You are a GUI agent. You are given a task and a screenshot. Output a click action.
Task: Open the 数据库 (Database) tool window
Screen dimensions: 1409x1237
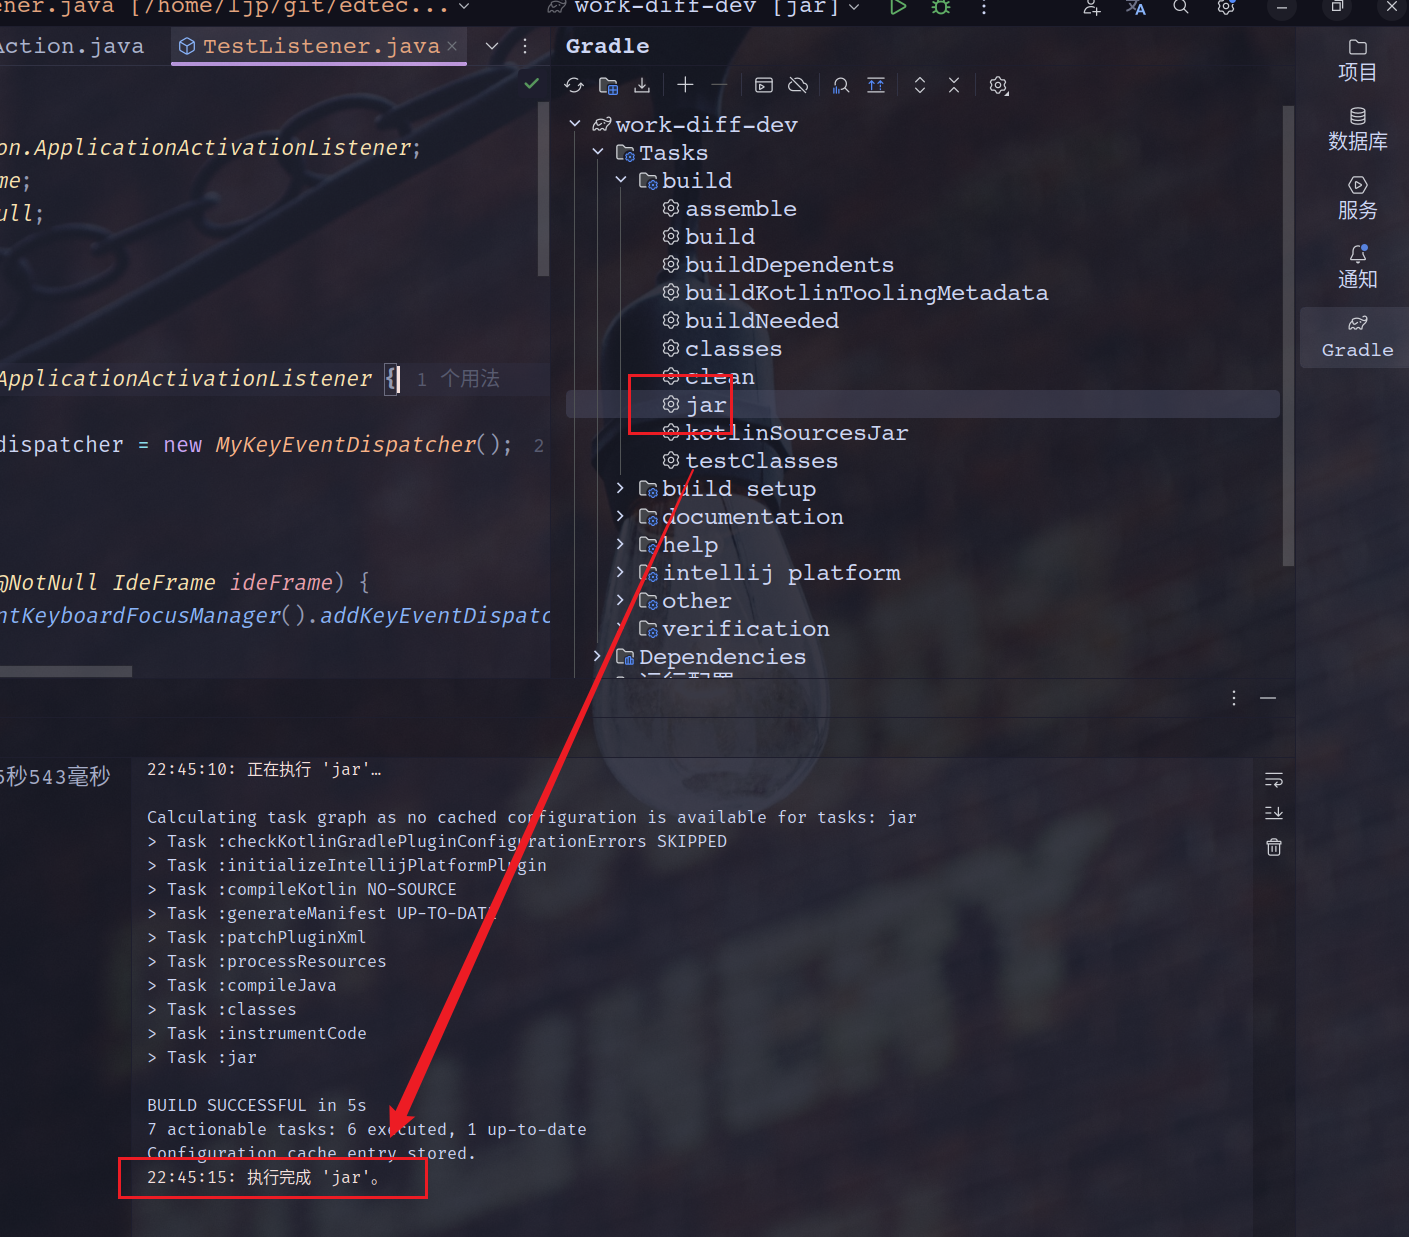click(1357, 129)
